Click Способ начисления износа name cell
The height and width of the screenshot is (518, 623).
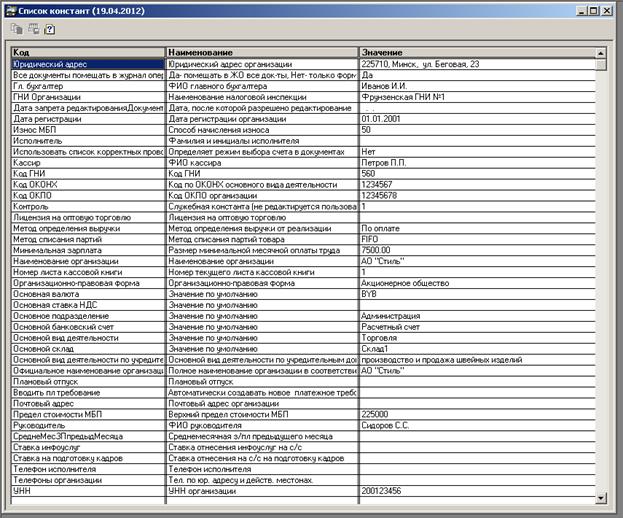262,130
